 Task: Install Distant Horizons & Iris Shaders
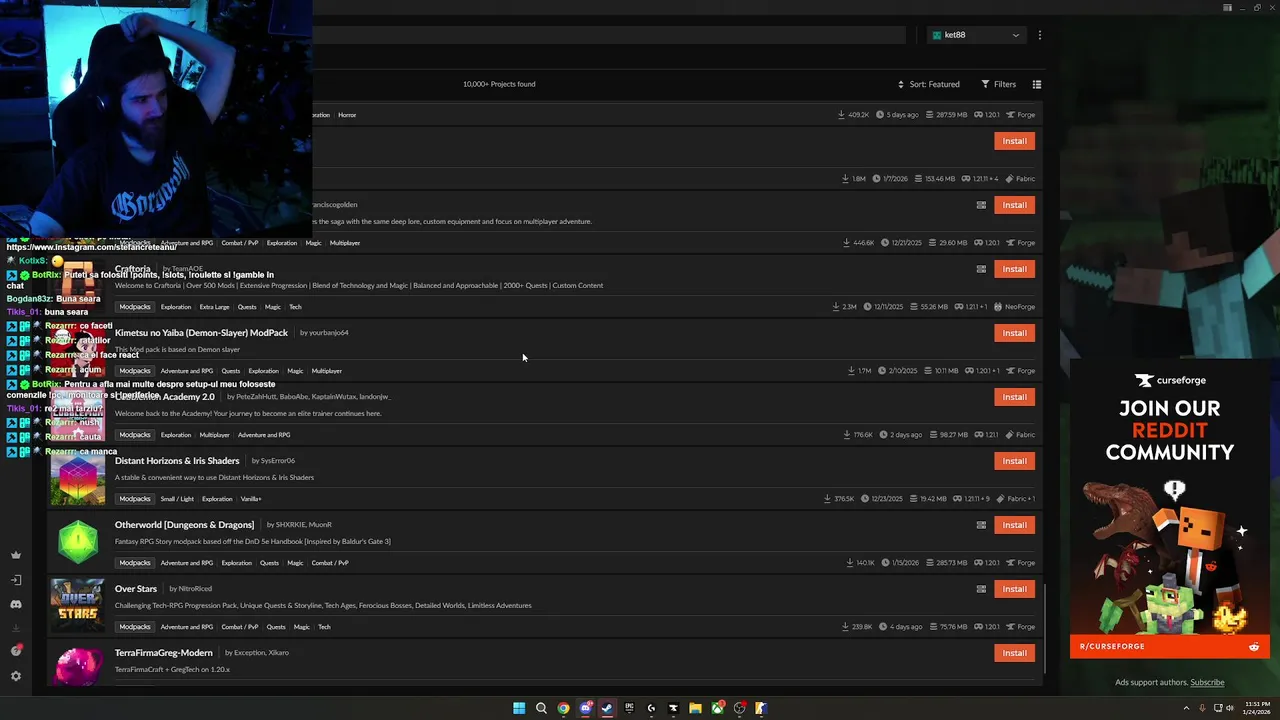point(1014,461)
